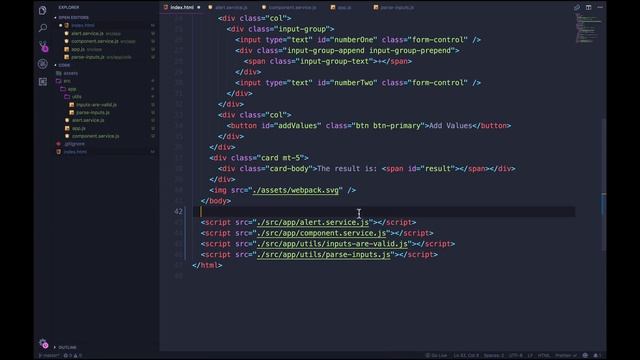640x360 pixels.
Task: Click Spaces indentation setting in status bar
Action: point(494,356)
